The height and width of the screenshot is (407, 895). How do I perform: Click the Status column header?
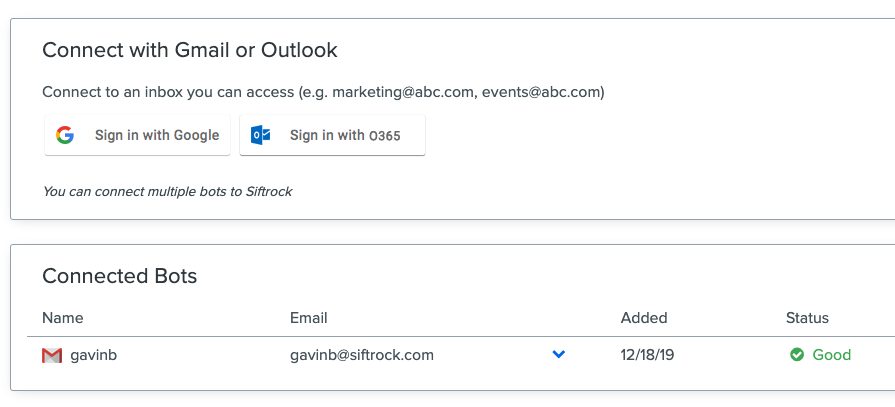pos(807,318)
